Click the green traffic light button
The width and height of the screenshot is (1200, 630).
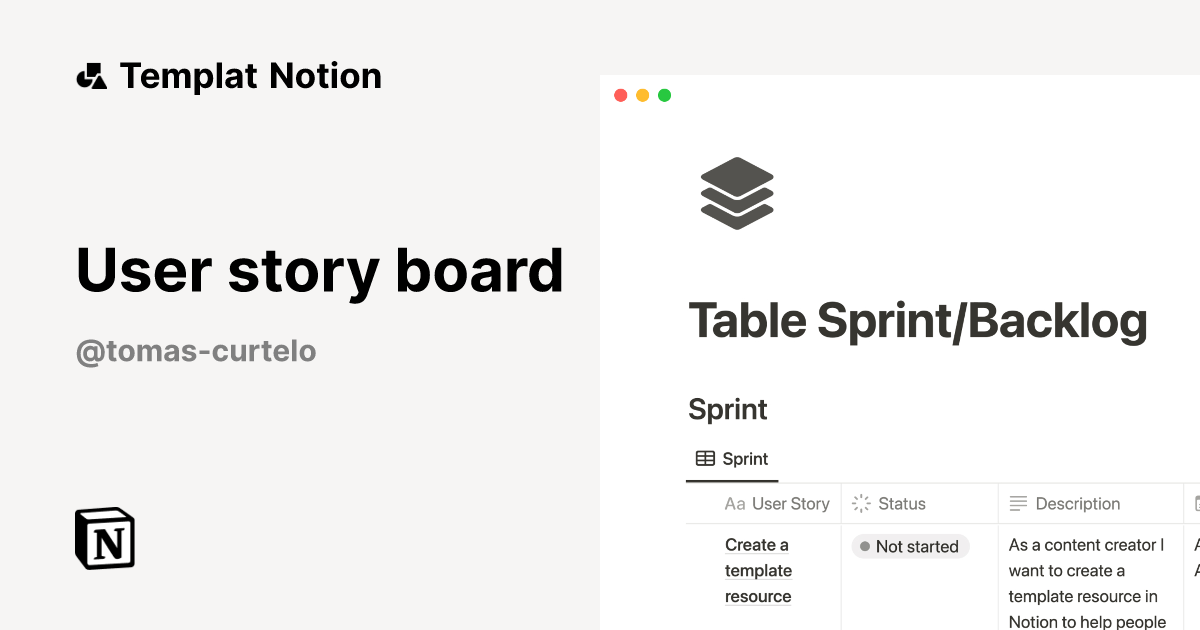click(x=663, y=95)
